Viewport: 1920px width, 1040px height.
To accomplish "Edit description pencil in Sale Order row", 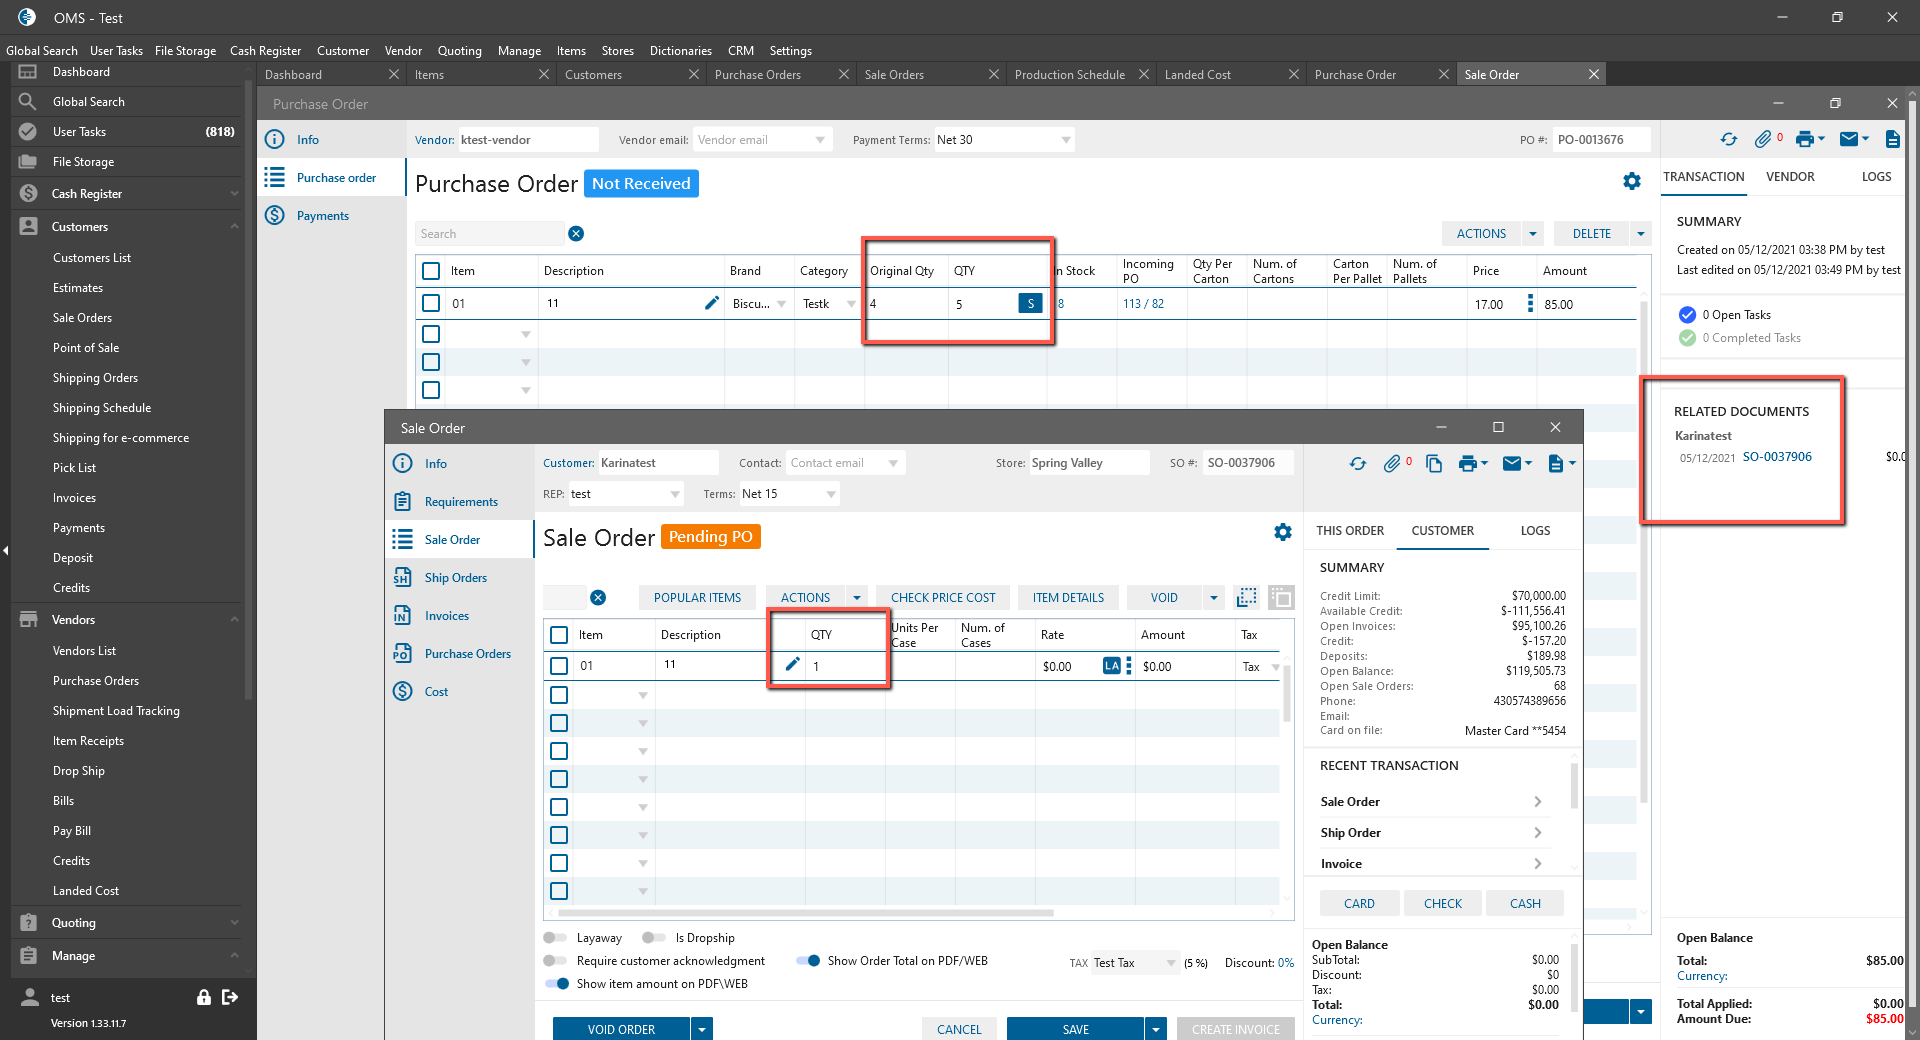I will (792, 664).
